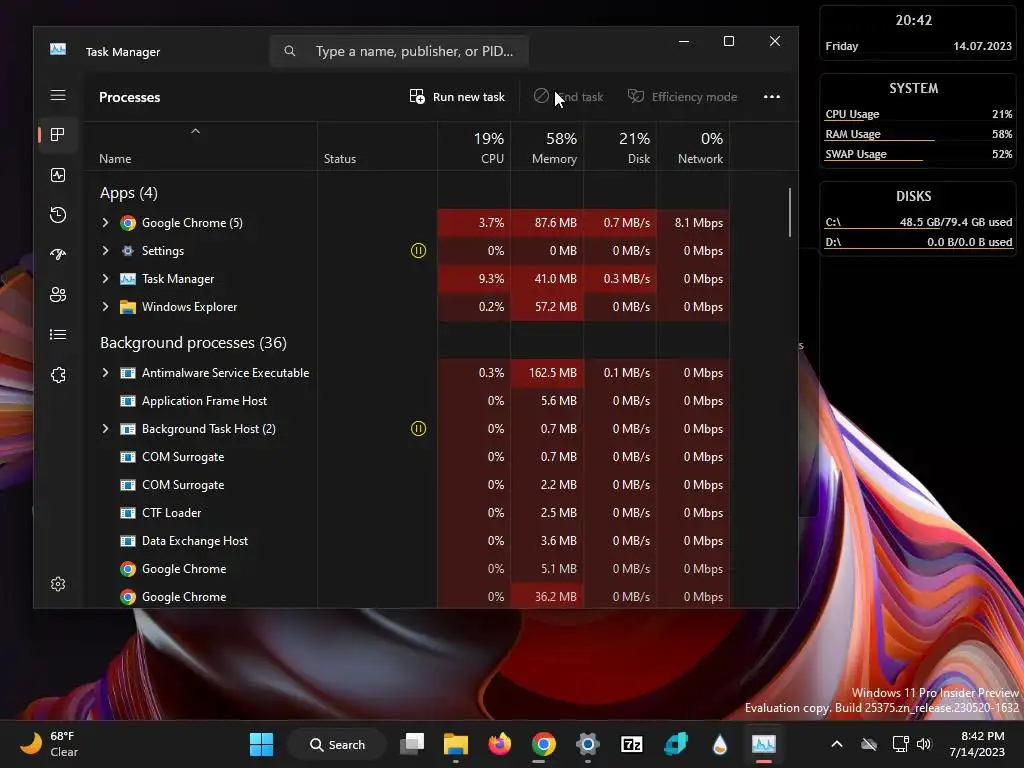Viewport: 1024px width, 768px height.
Task: Open Google Chrome from the taskbar
Action: click(543, 744)
